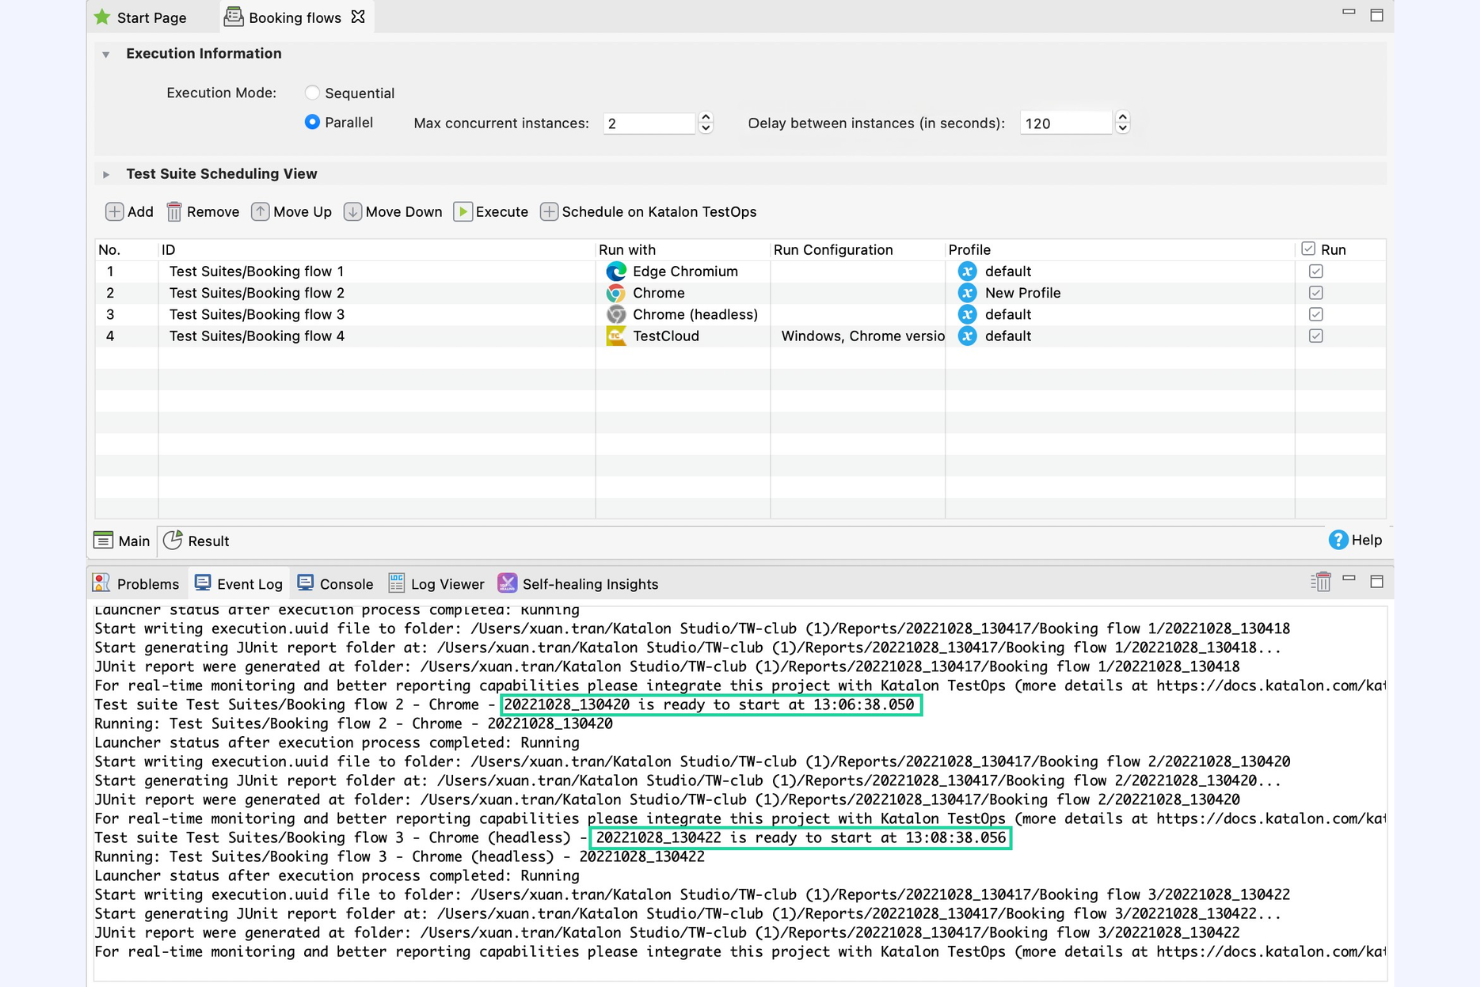Switch to the Console tab

335,584
